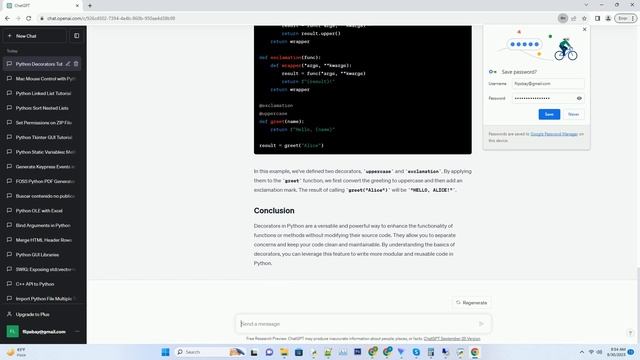This screenshot has width=640, height=360.
Task: Open Skype from the taskbar
Action: [x=416, y=352]
